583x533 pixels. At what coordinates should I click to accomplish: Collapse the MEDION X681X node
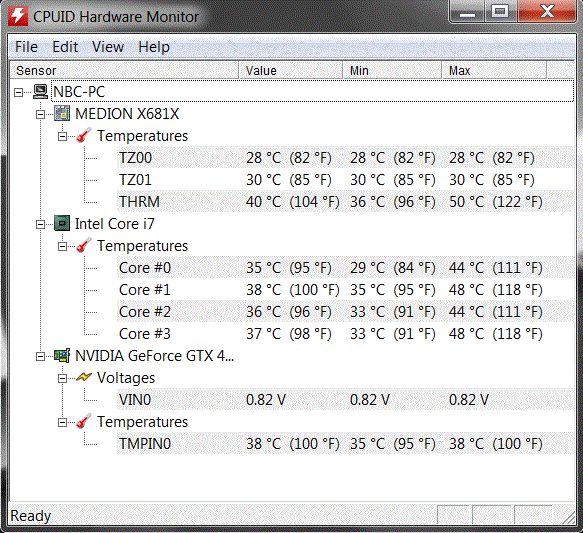(x=40, y=114)
